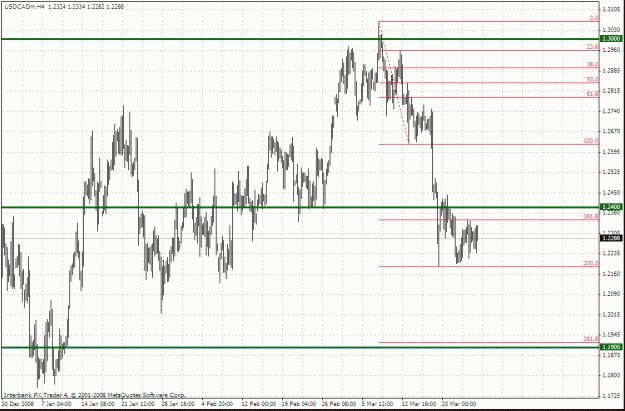Select the Fibonacci 161.8 level label
625x411 pixels.
pyautogui.click(x=591, y=216)
